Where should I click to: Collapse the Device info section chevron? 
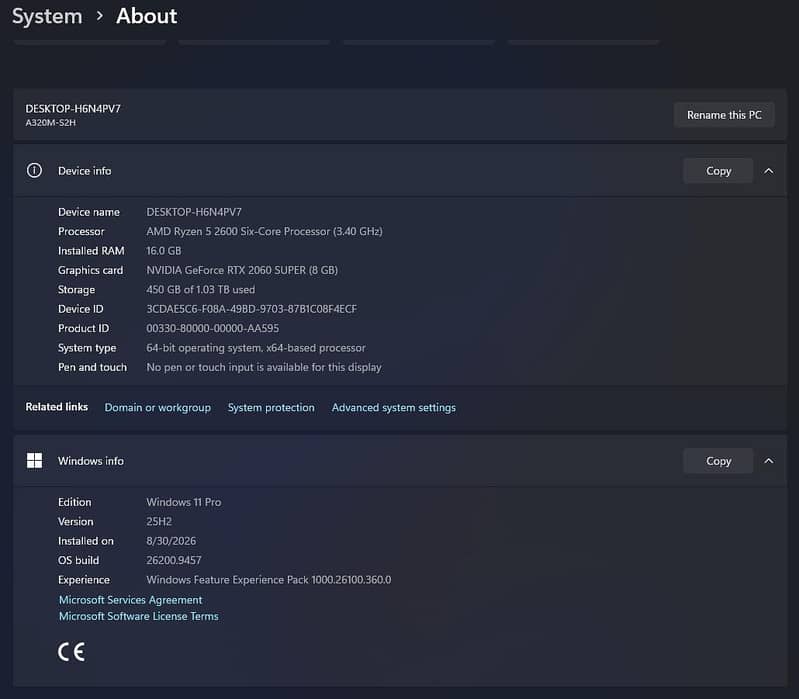tap(768, 171)
